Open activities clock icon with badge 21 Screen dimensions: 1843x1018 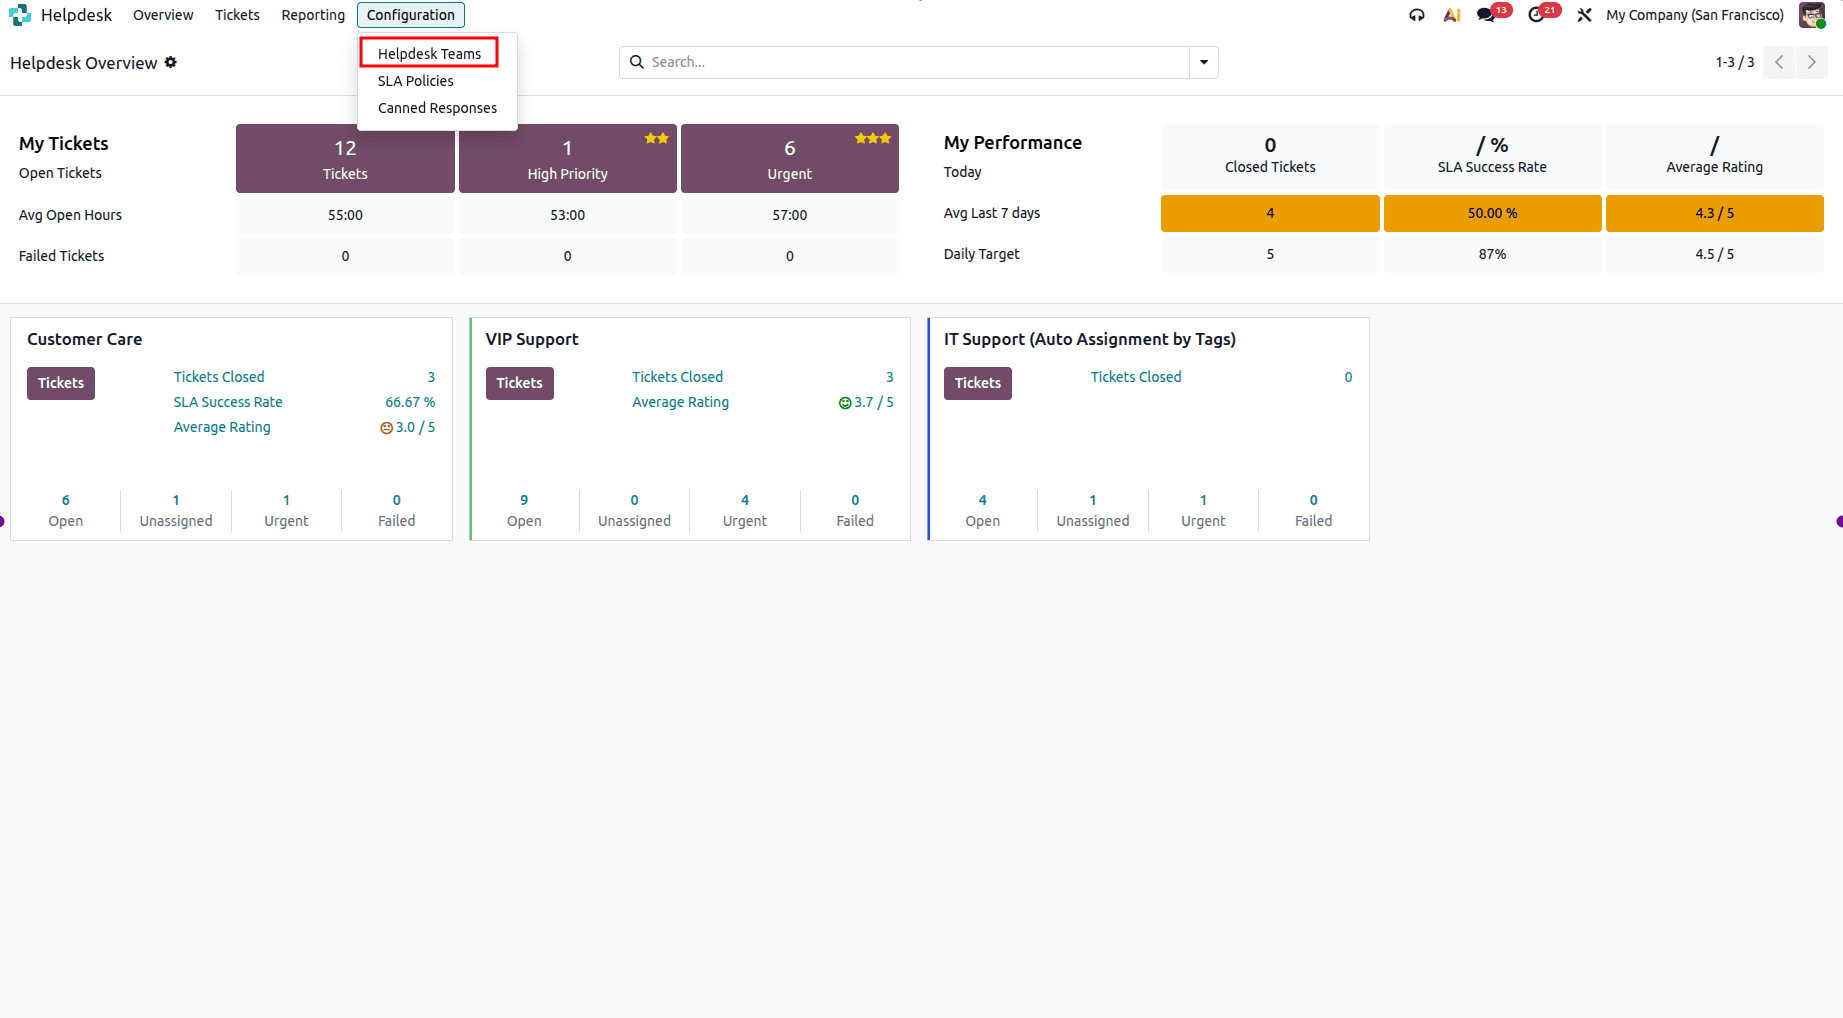pyautogui.click(x=1537, y=15)
